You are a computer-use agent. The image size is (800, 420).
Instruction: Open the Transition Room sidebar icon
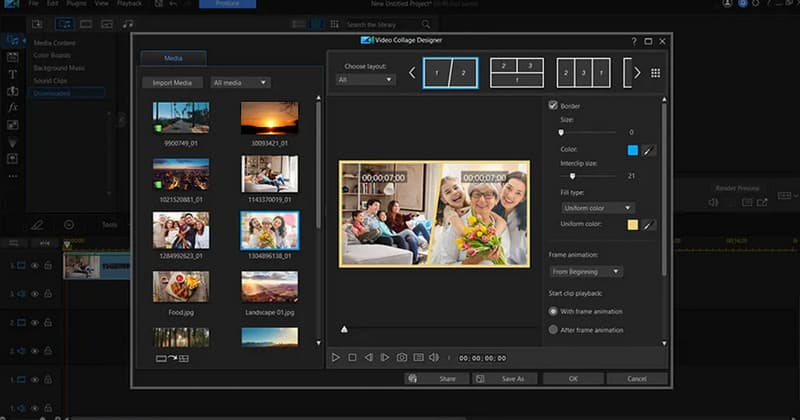pyautogui.click(x=13, y=91)
